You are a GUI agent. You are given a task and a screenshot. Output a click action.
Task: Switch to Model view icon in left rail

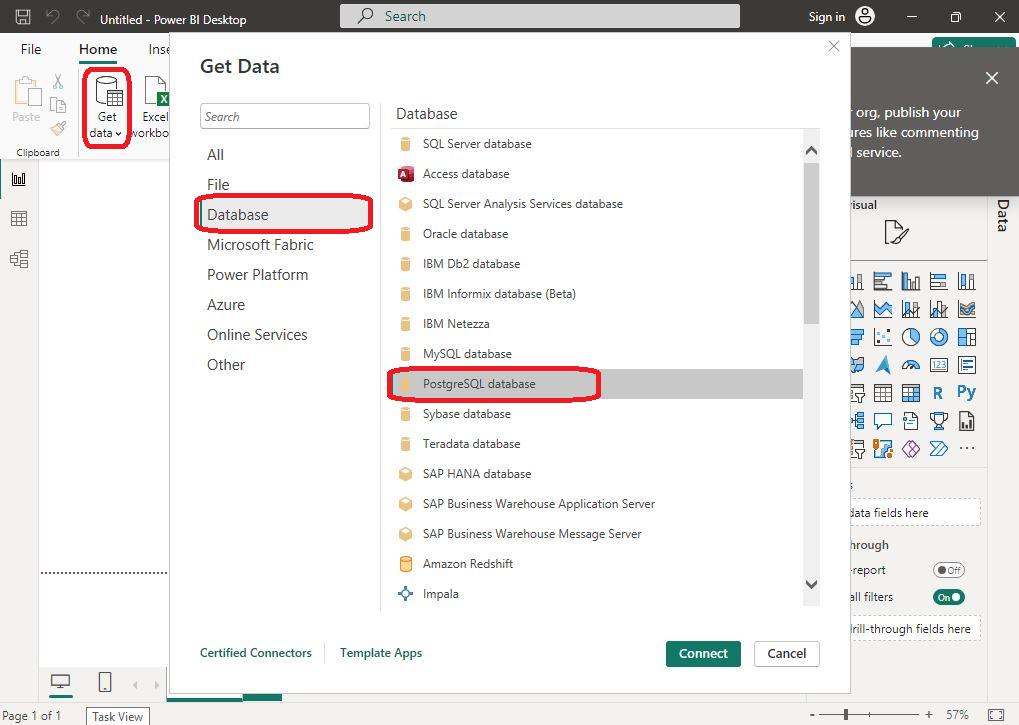[19, 259]
